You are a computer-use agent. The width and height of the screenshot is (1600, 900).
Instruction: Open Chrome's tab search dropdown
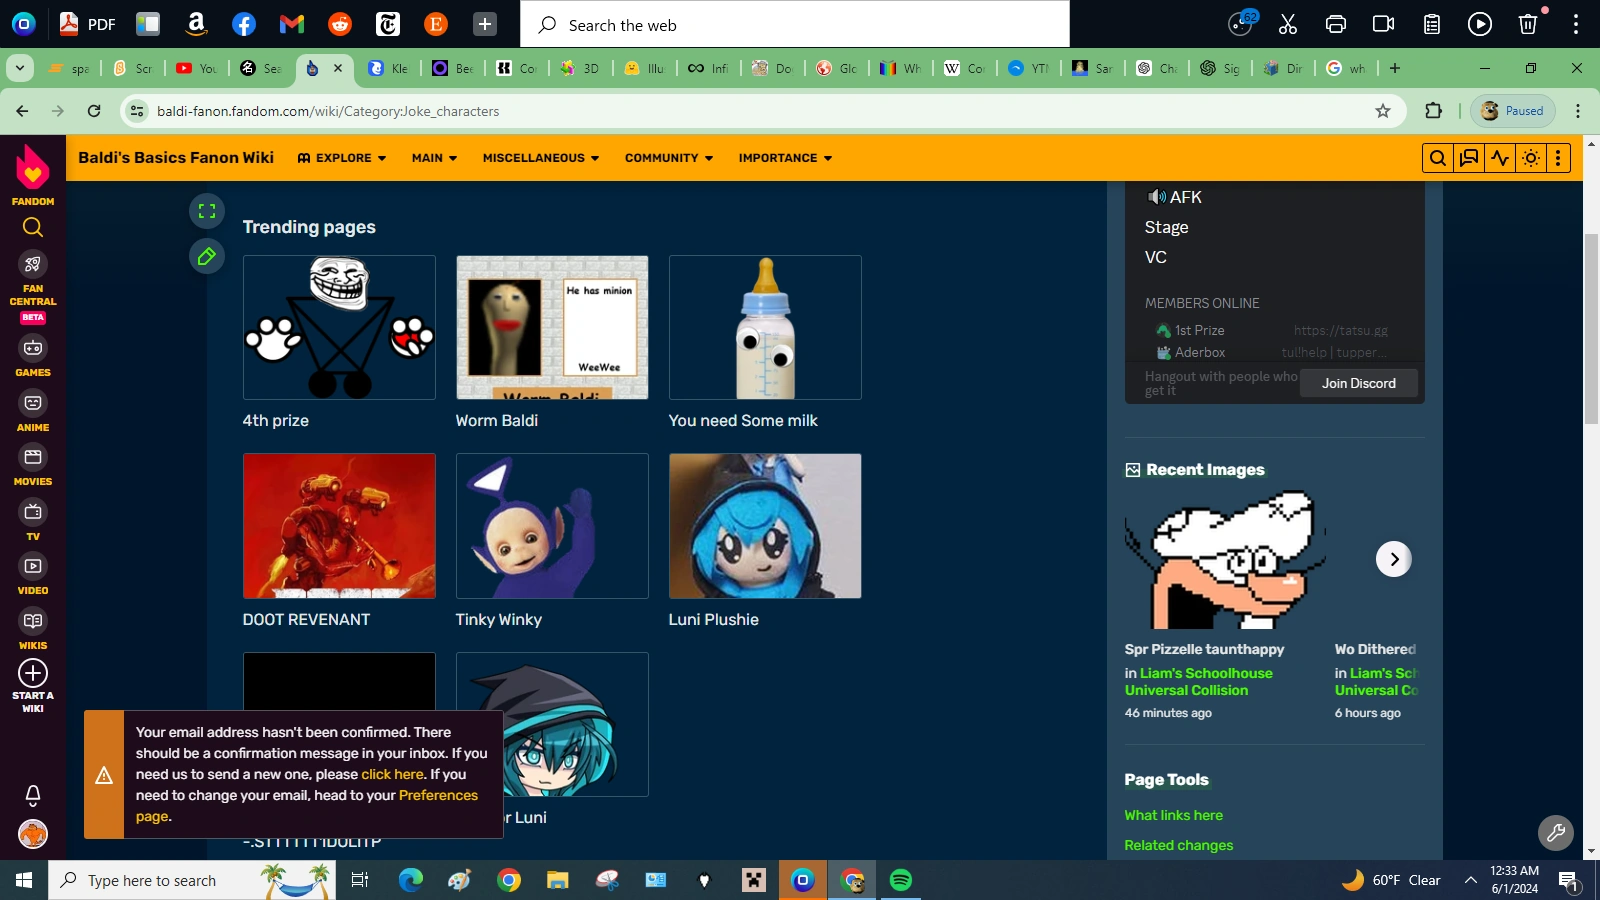click(x=20, y=68)
